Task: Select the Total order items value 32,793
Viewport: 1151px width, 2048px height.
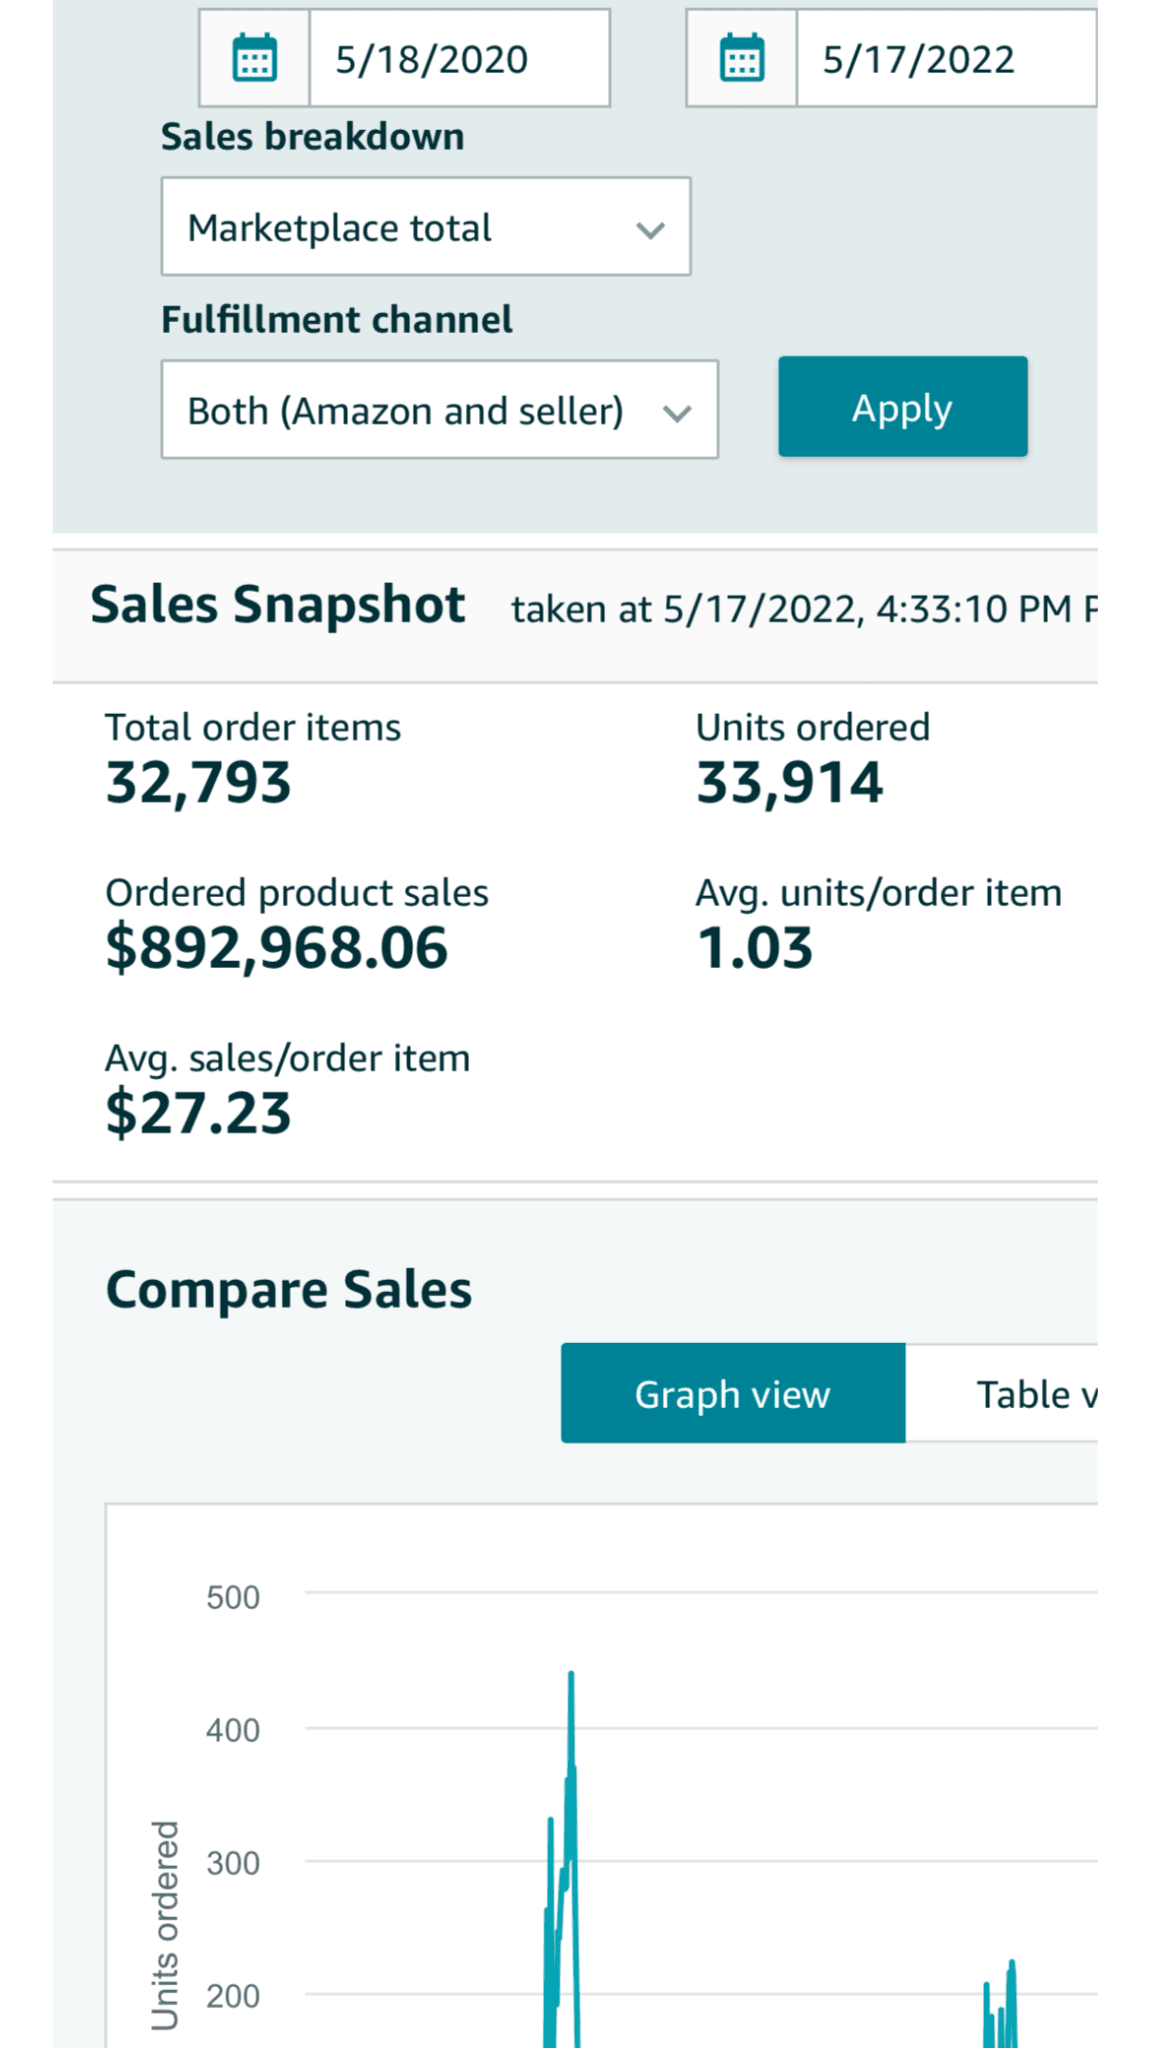Action: point(198,782)
